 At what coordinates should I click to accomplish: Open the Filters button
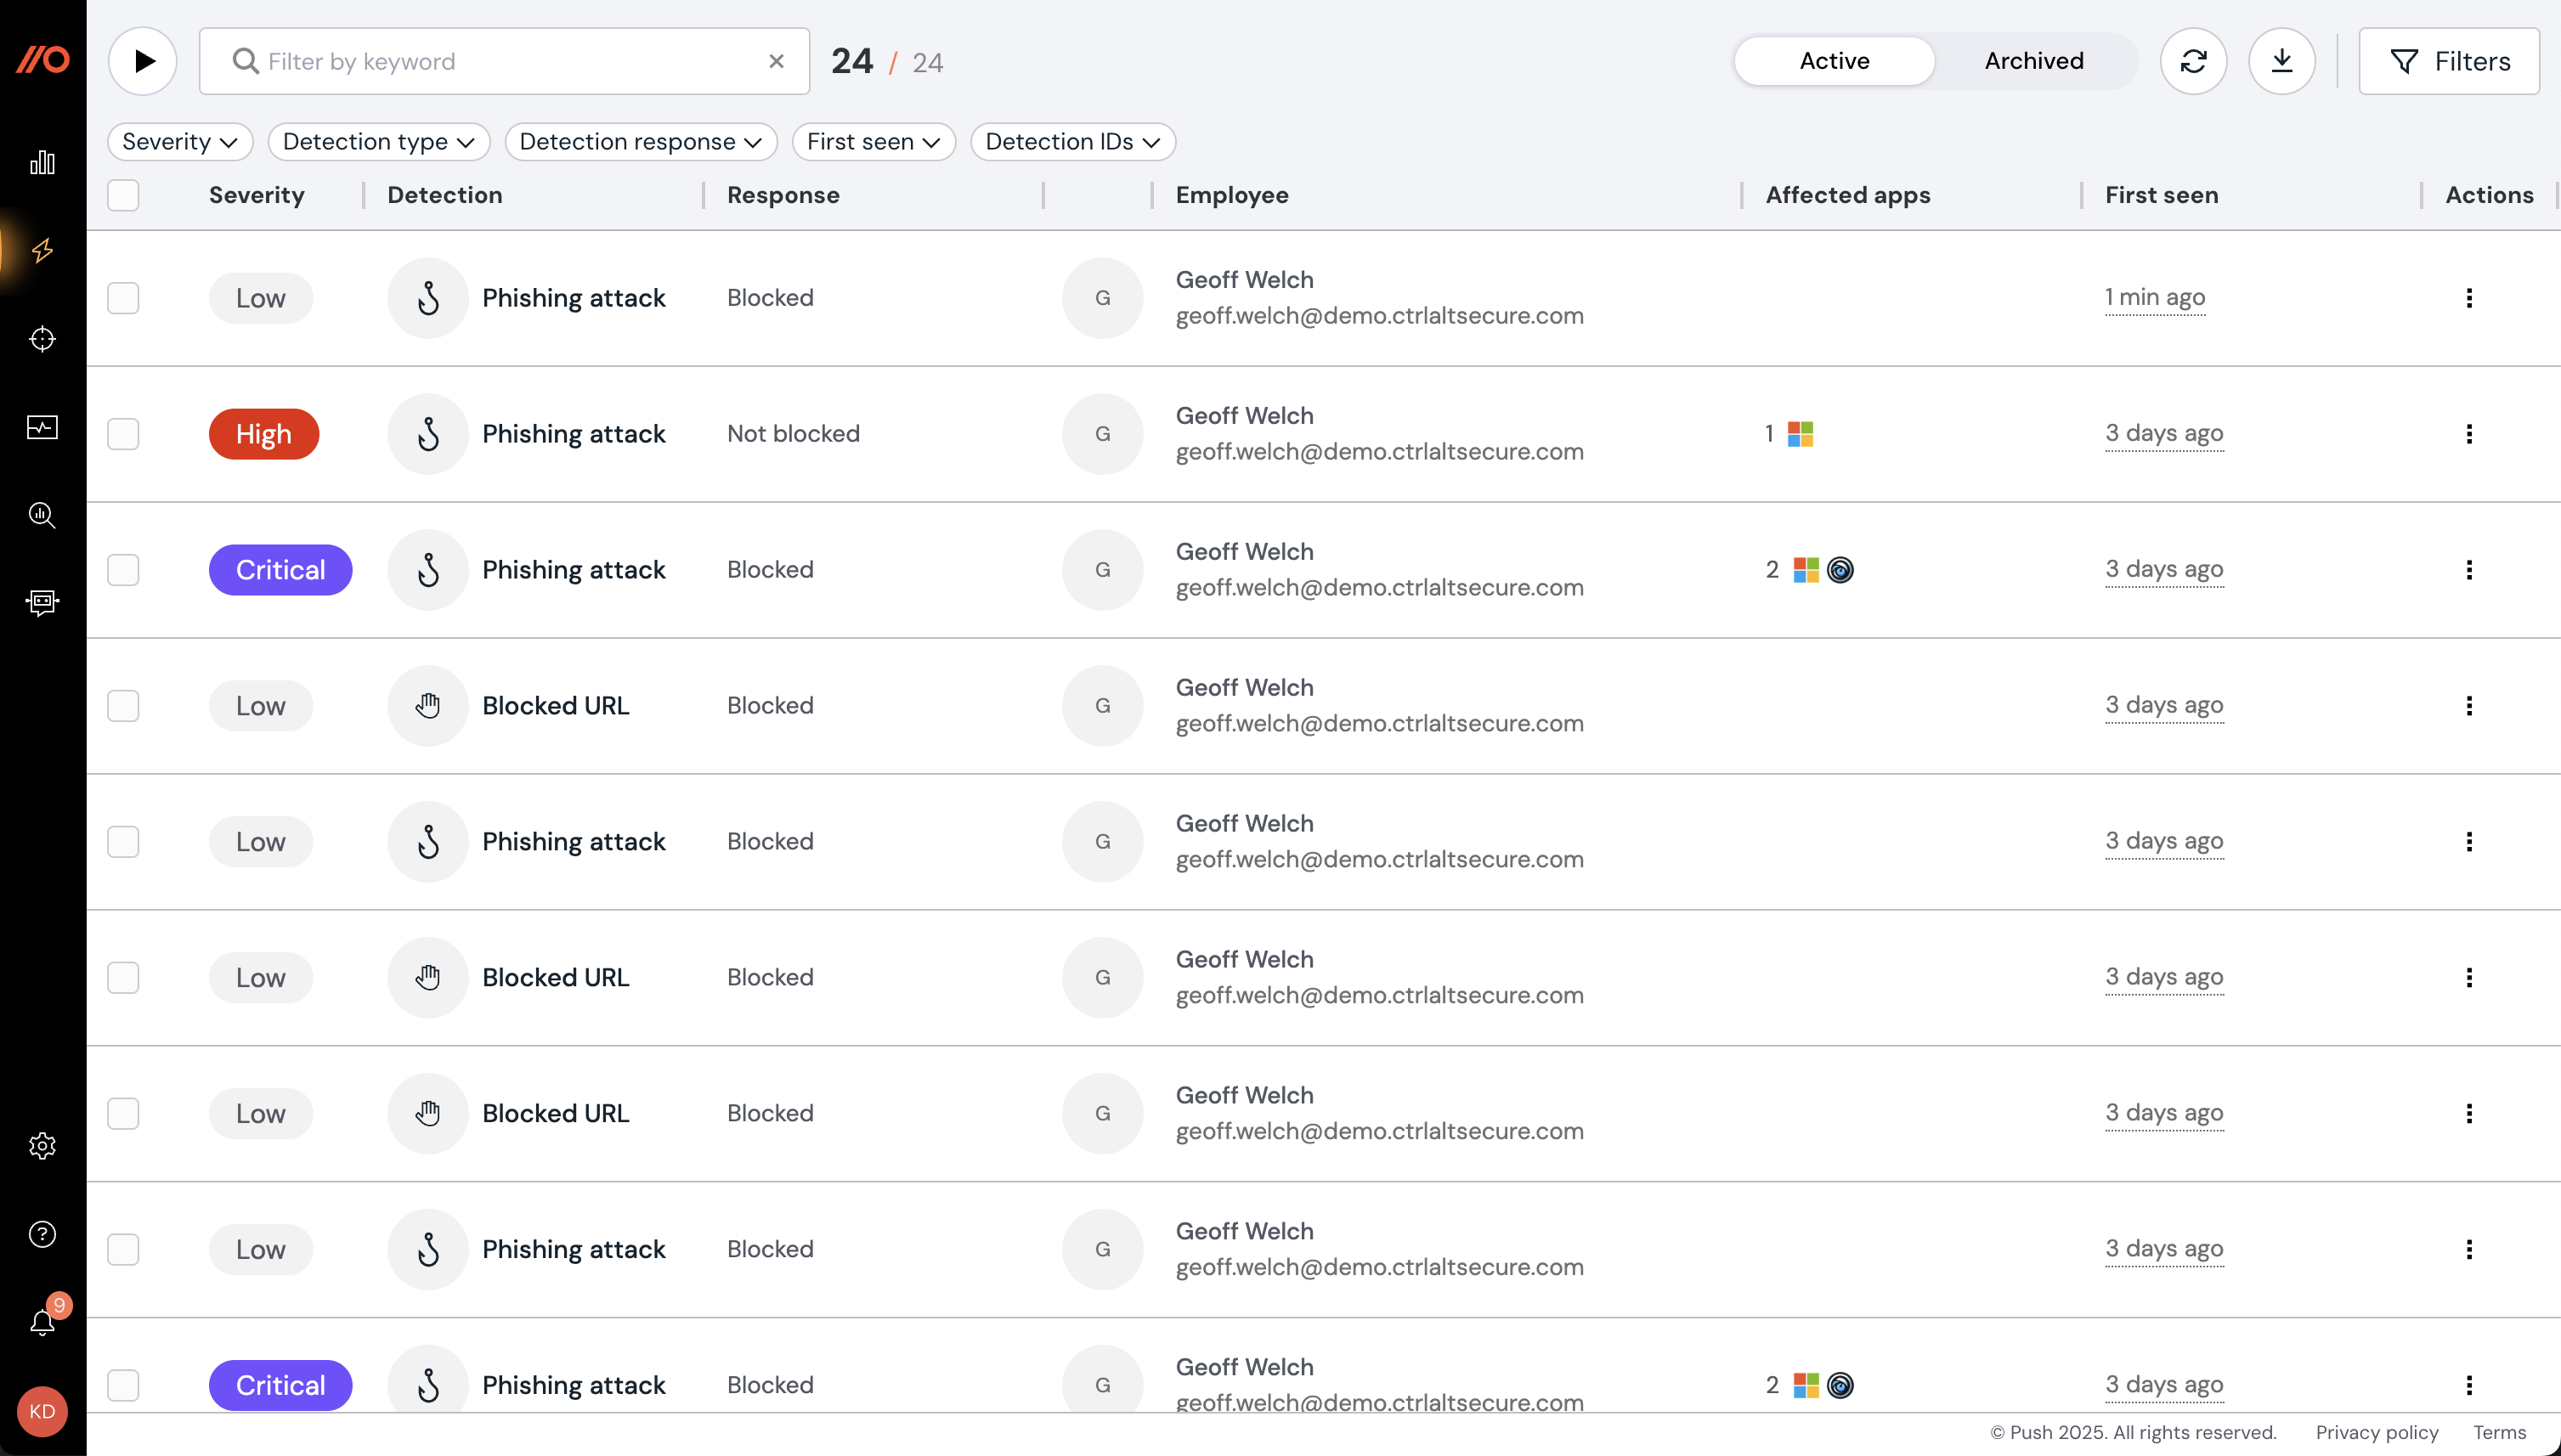(2448, 61)
